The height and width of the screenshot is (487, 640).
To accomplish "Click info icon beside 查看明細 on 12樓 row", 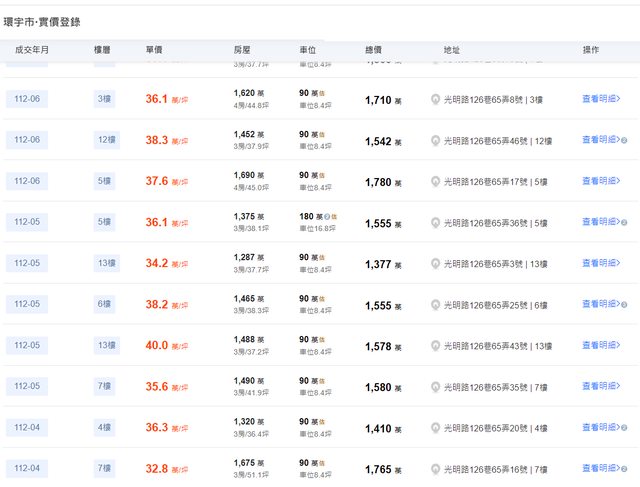I will [x=624, y=141].
